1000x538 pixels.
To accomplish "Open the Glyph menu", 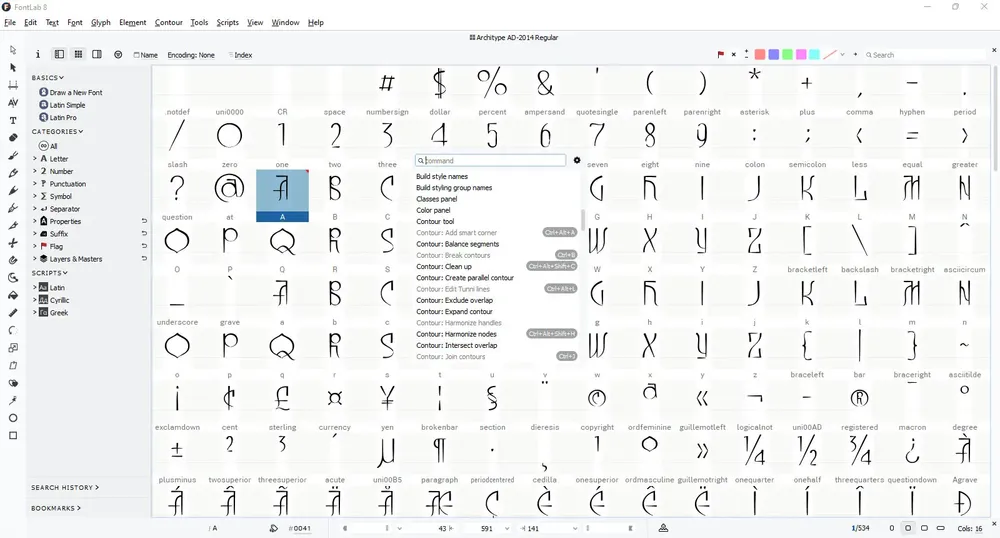I will point(101,22).
